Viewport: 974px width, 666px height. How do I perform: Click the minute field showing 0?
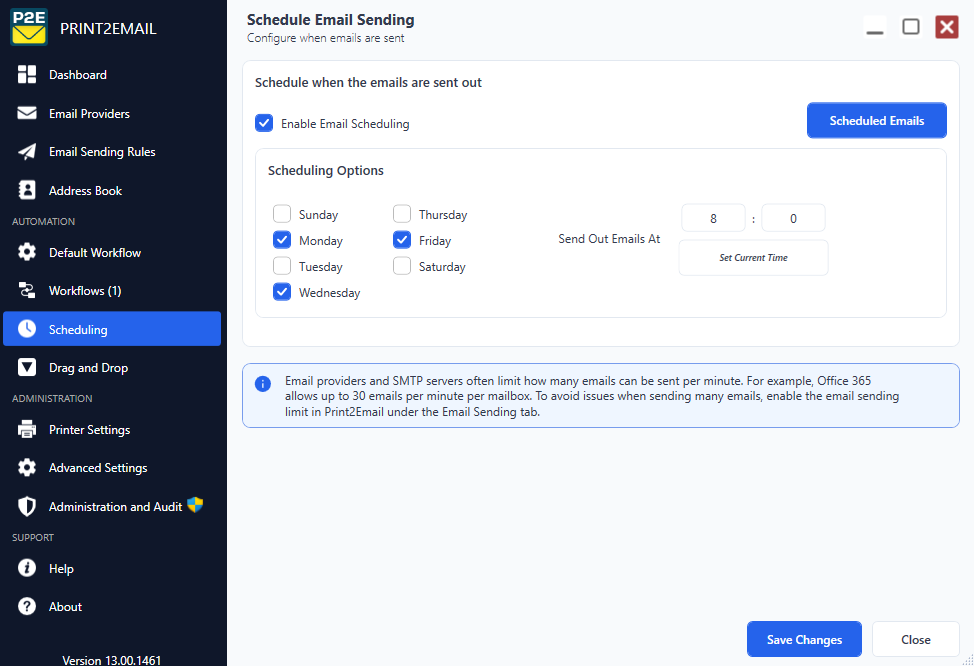click(x=793, y=218)
